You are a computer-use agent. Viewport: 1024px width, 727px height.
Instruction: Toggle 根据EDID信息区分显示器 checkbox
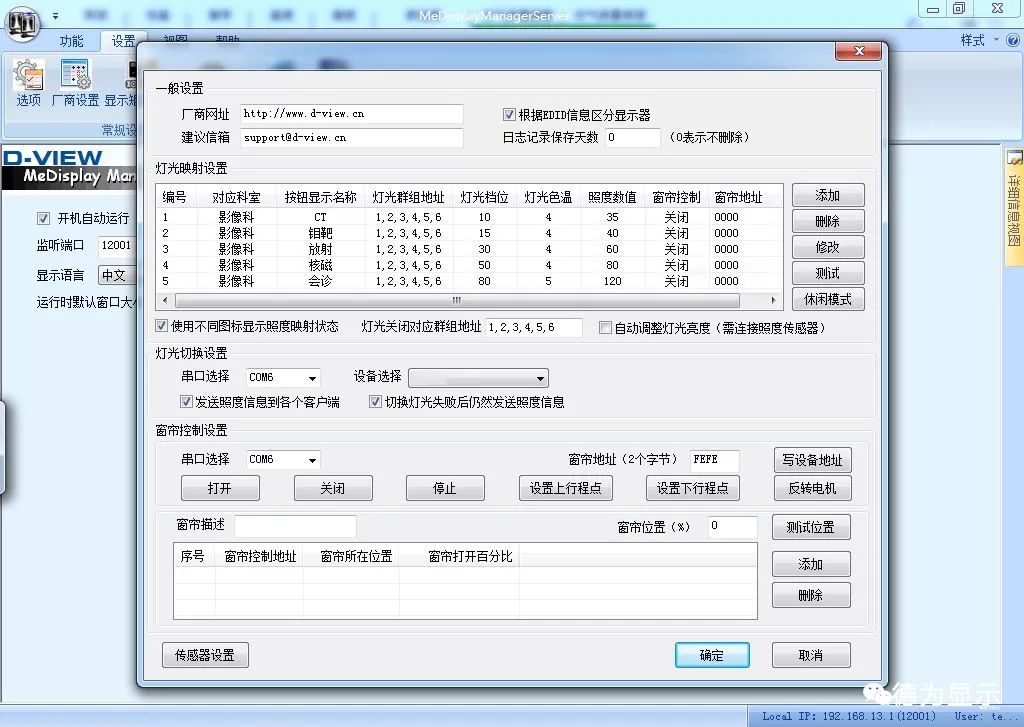509,115
